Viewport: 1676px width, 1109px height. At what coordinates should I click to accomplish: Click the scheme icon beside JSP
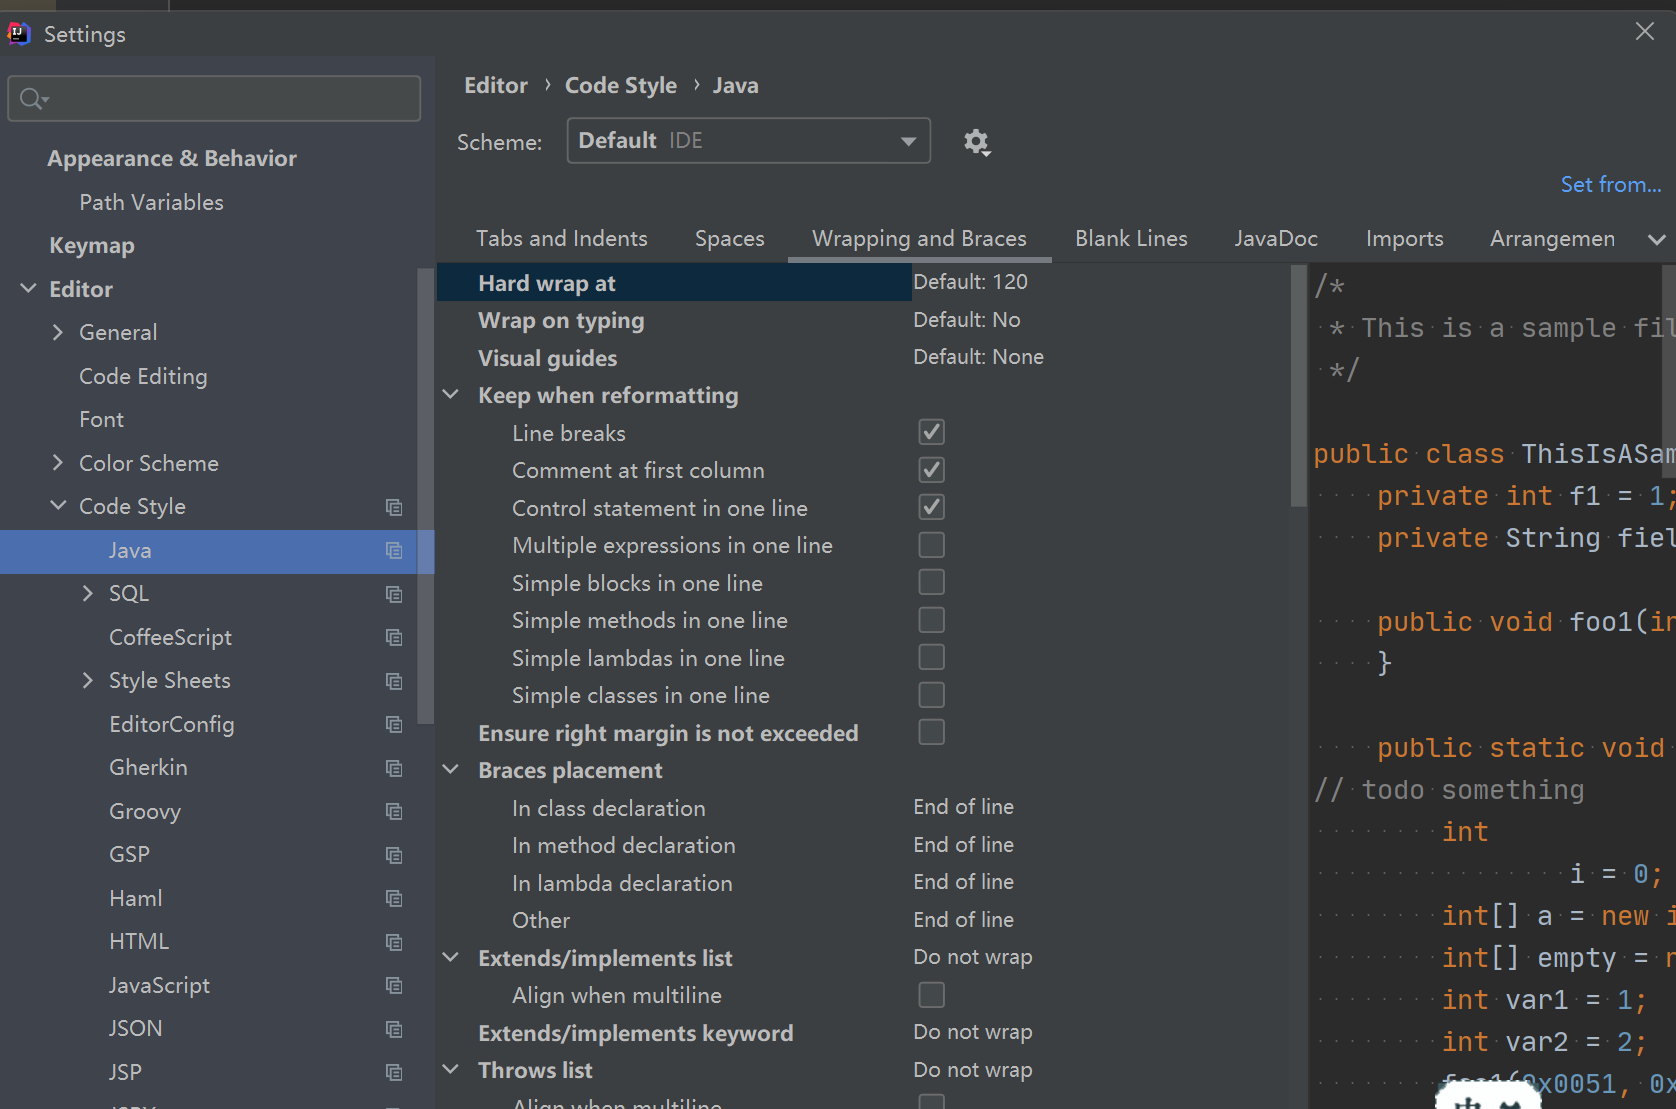(394, 1073)
